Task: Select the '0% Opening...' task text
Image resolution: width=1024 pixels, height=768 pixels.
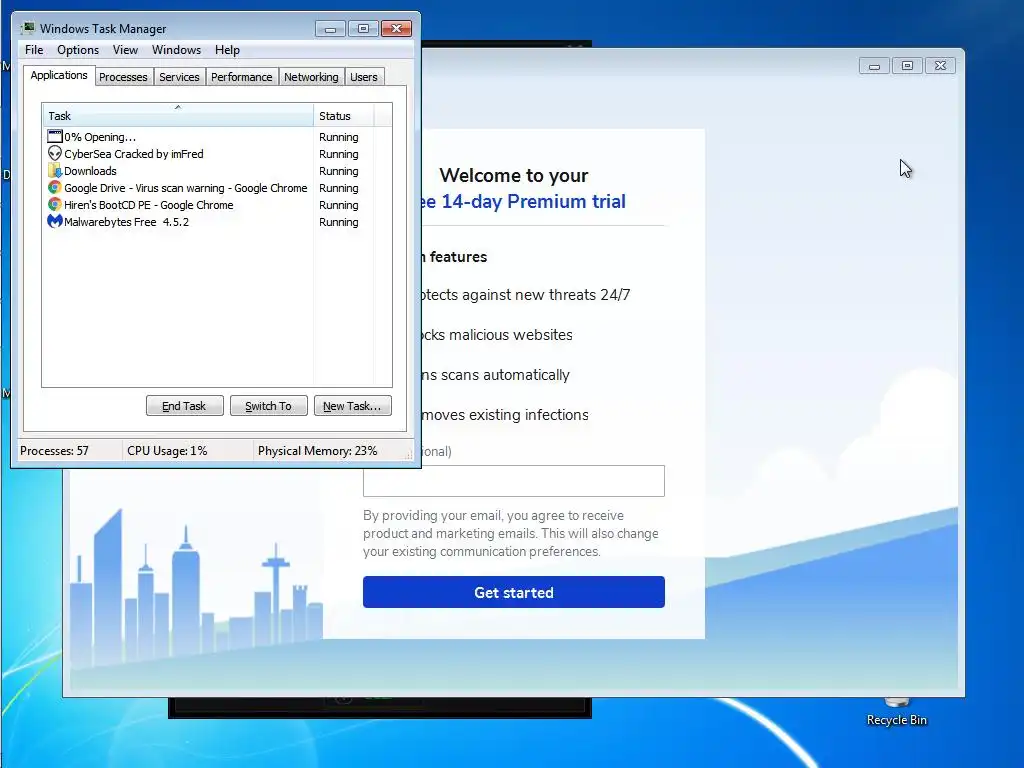Action: [100, 137]
